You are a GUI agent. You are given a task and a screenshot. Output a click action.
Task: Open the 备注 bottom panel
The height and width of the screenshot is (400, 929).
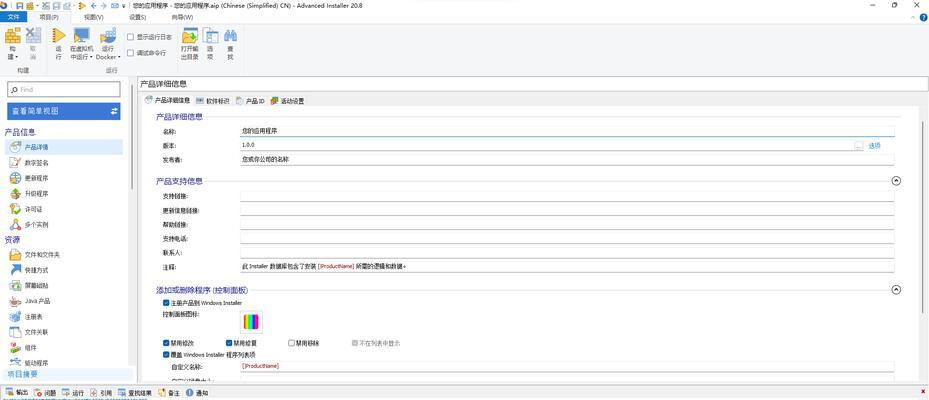169,392
